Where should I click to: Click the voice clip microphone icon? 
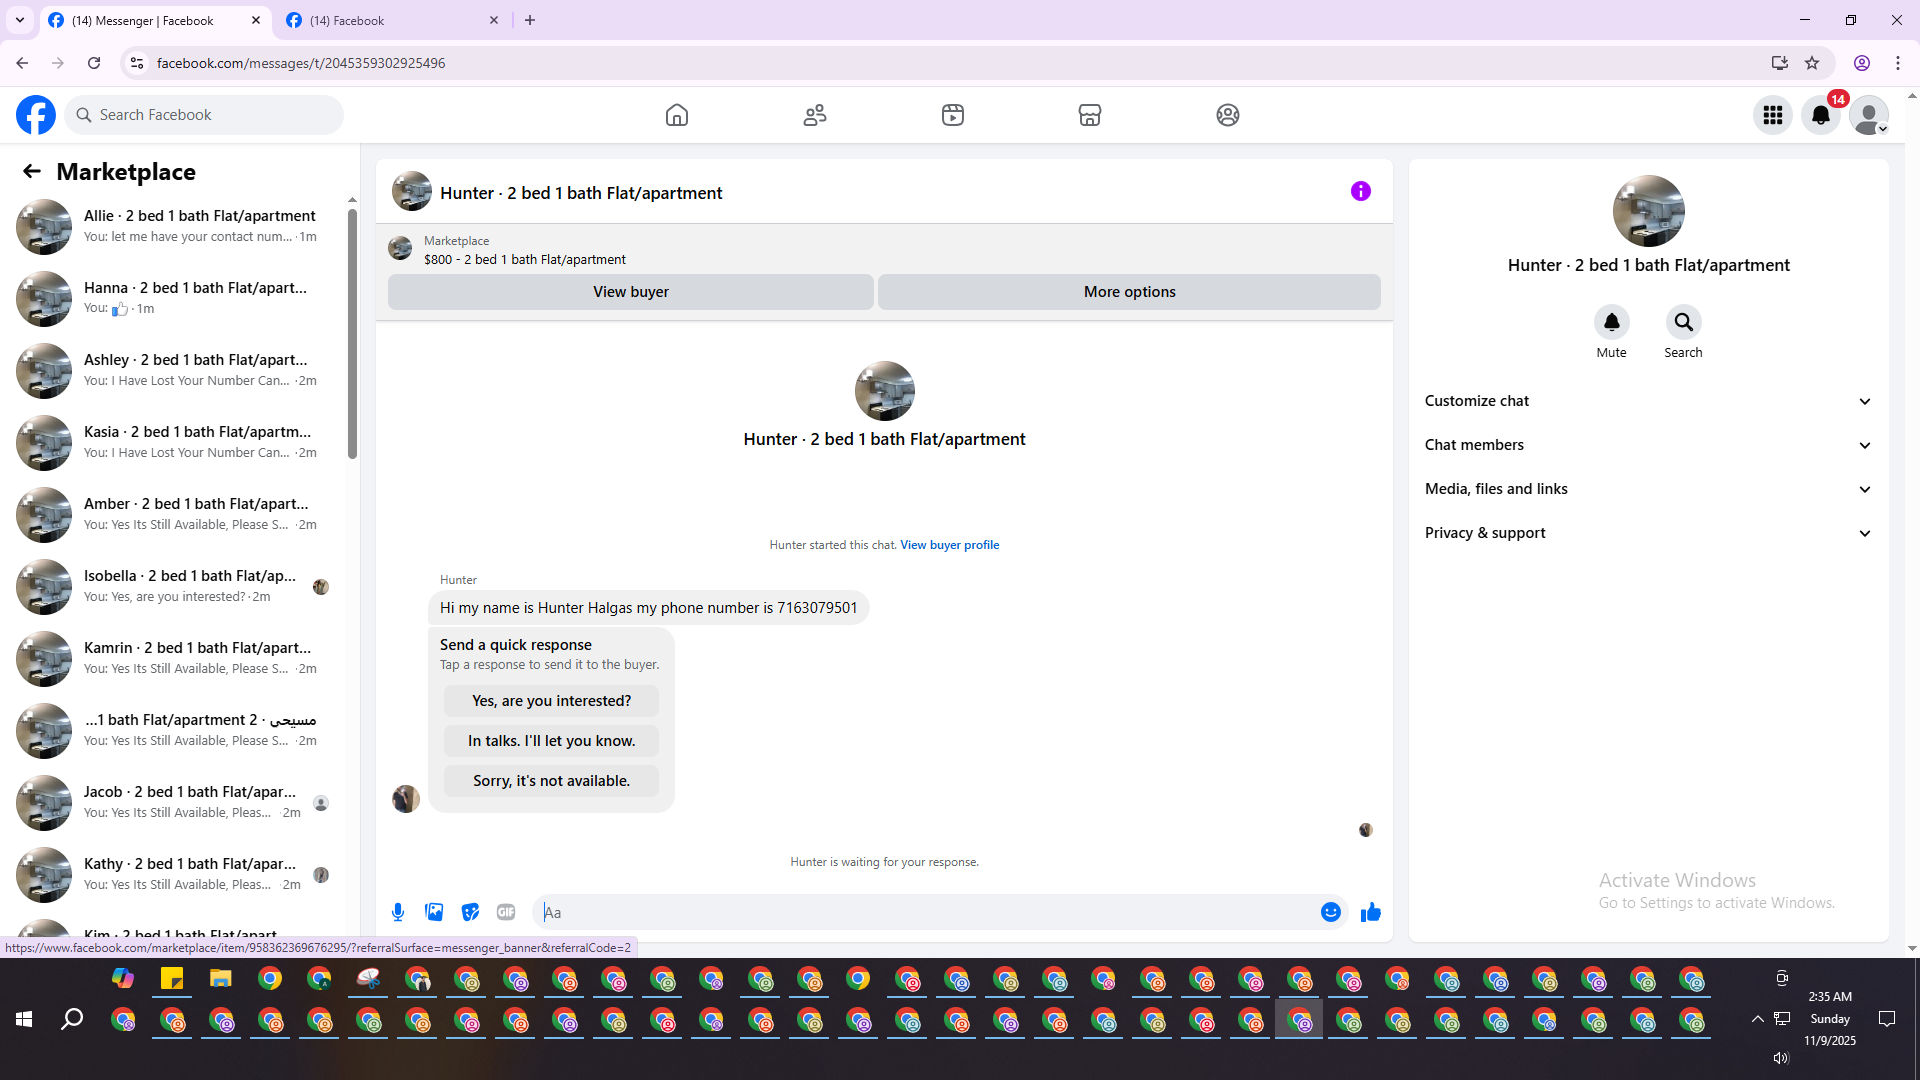tap(398, 912)
